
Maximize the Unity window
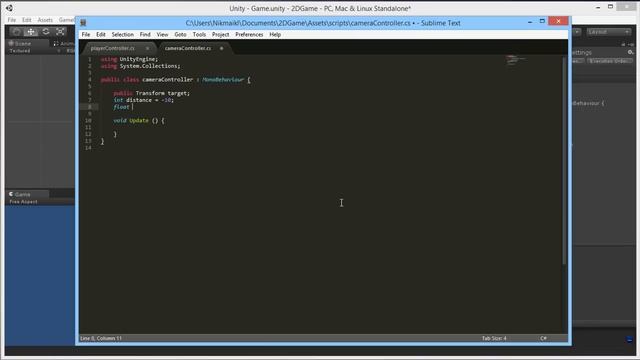(x=610, y=7)
